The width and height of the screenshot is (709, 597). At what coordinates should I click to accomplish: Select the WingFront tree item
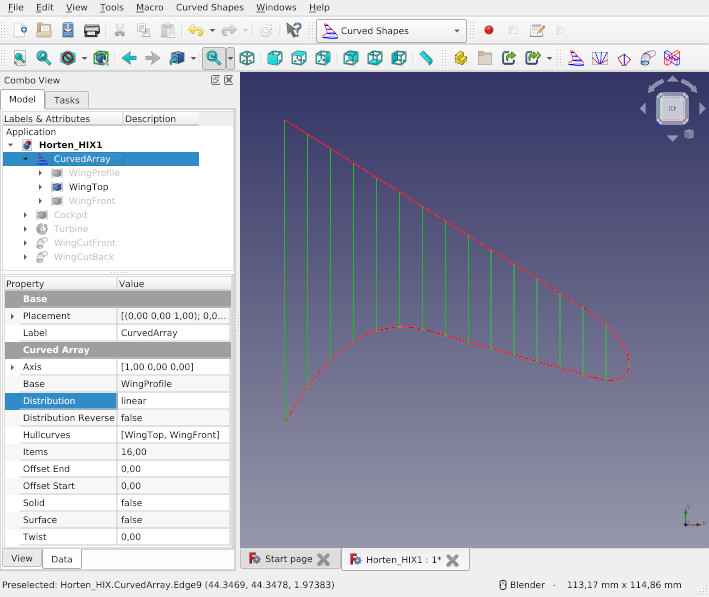[x=92, y=201]
